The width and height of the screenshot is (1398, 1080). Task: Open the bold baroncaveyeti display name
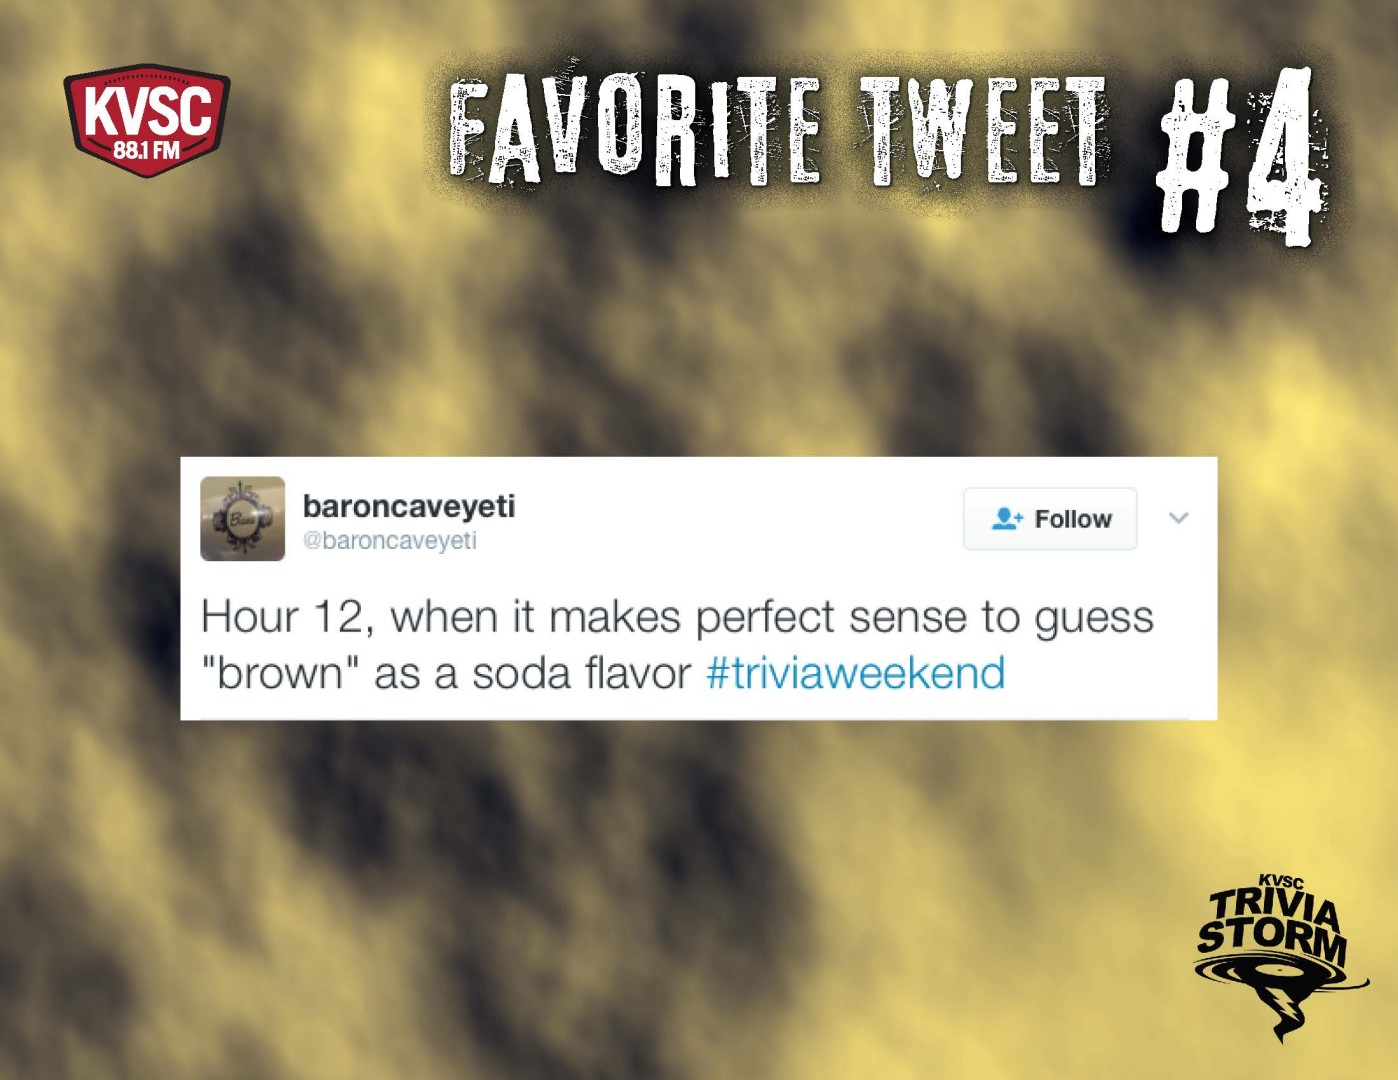409,506
